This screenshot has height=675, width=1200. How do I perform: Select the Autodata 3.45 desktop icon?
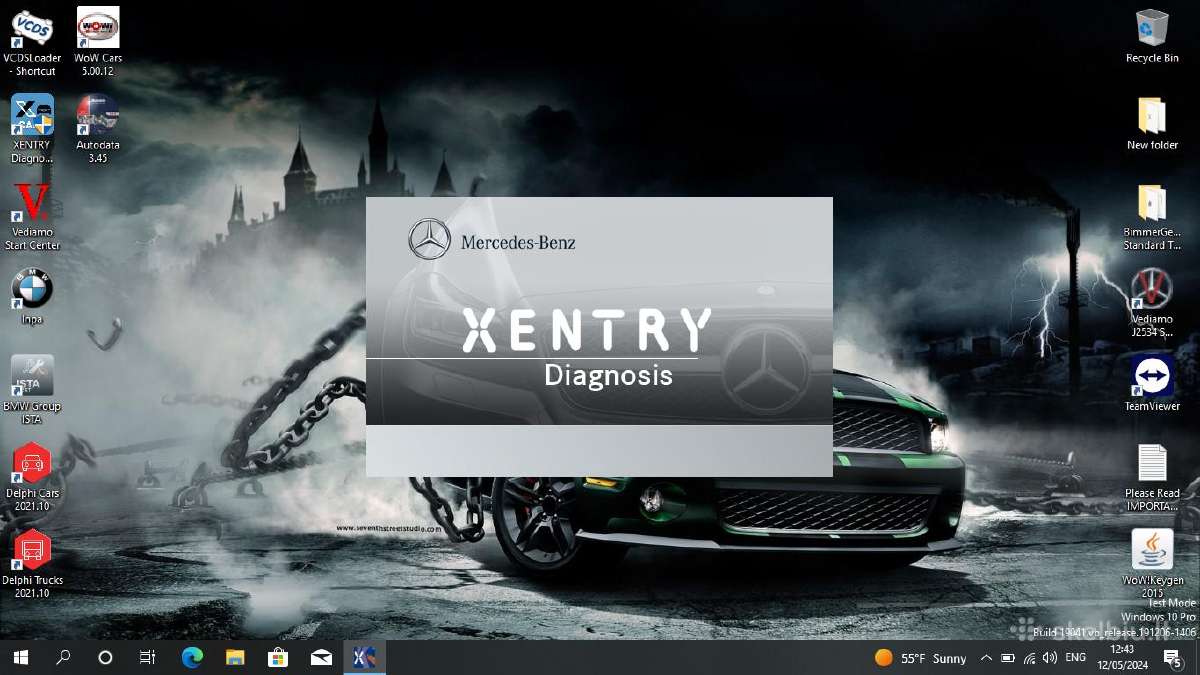pyautogui.click(x=98, y=129)
